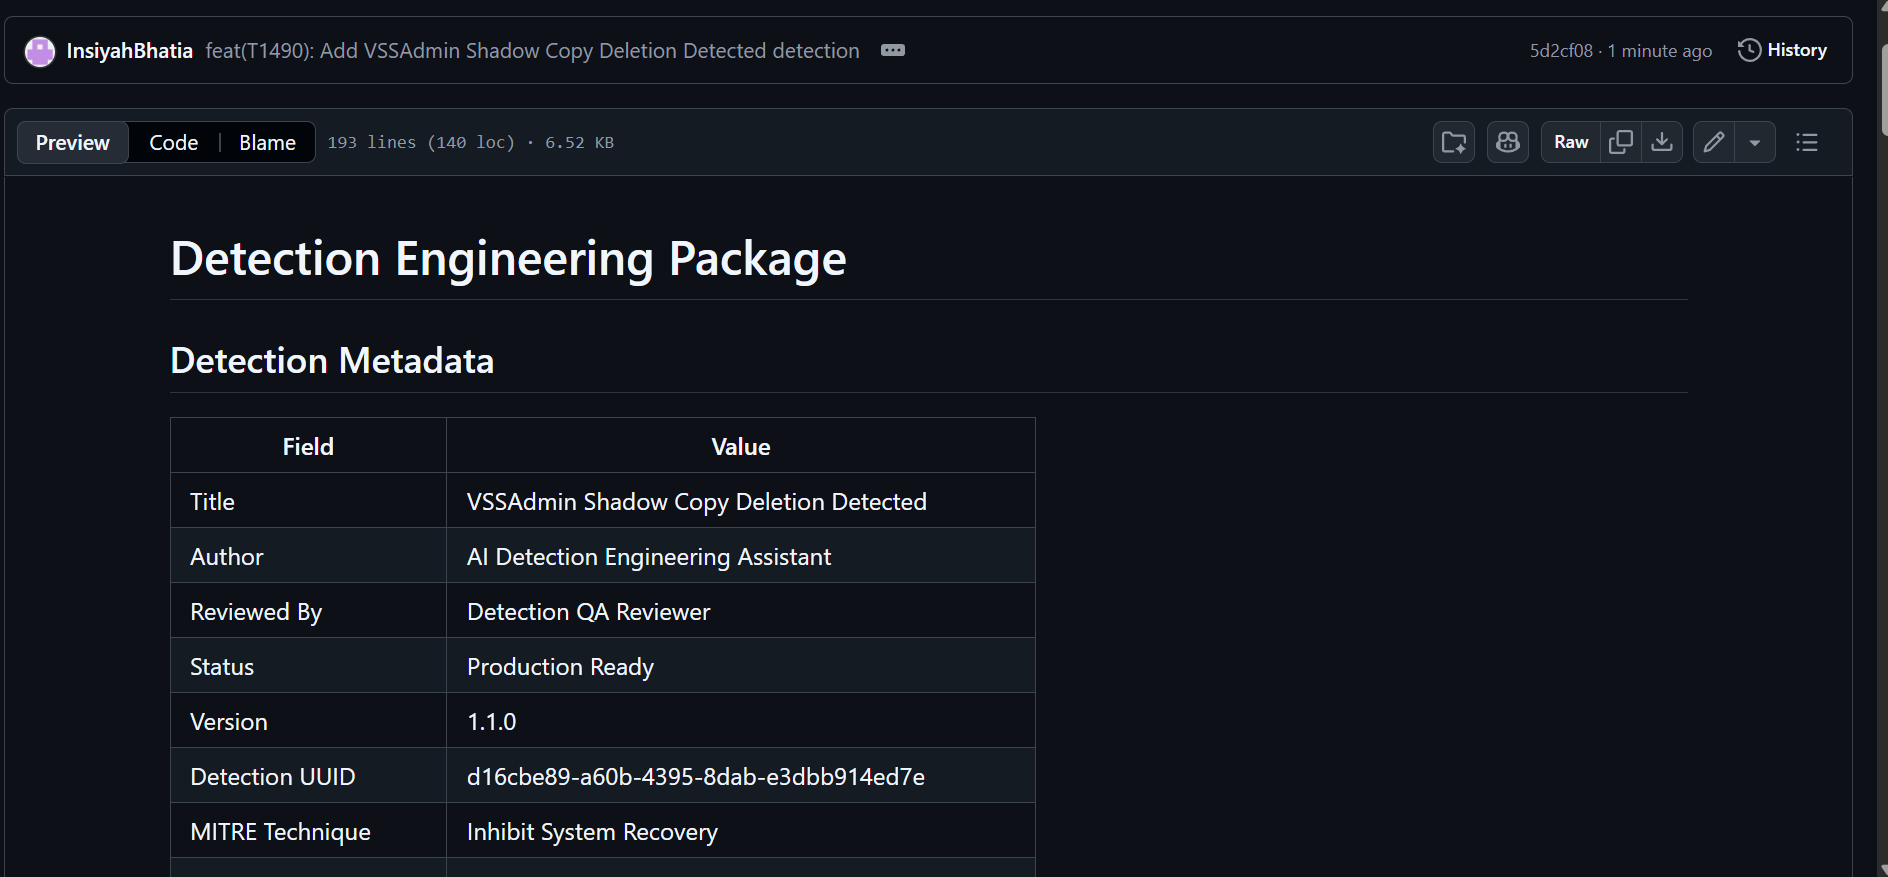The width and height of the screenshot is (1888, 877).
Task: Click the 'Detection UUID' field cell
Action: (308, 776)
